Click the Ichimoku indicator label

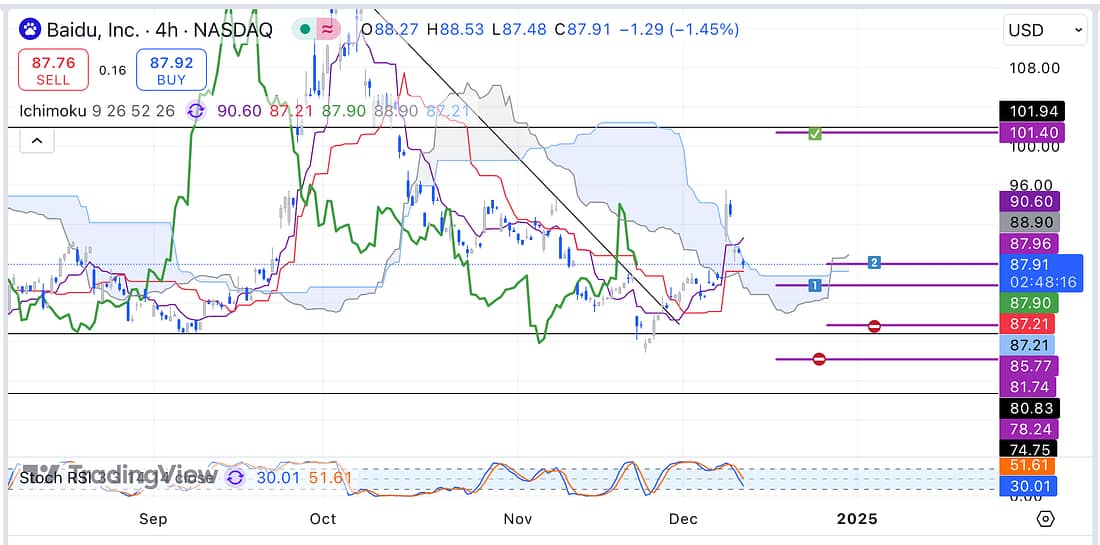53,112
